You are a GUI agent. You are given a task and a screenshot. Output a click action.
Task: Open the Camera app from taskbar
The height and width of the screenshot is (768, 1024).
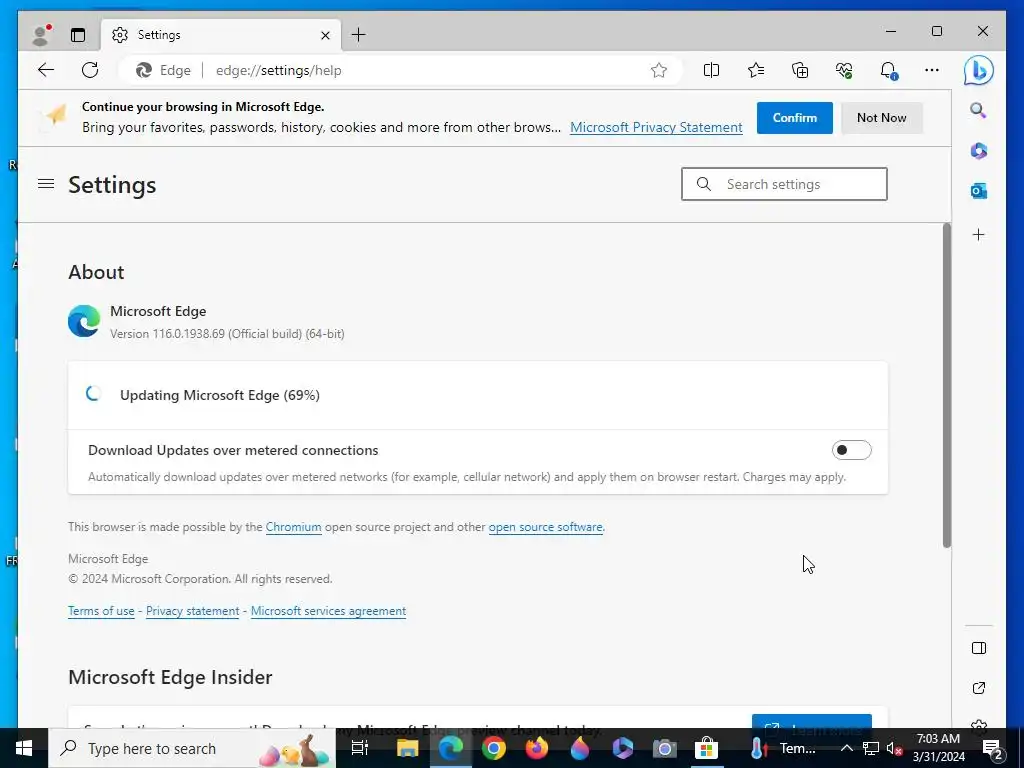pyautogui.click(x=664, y=748)
